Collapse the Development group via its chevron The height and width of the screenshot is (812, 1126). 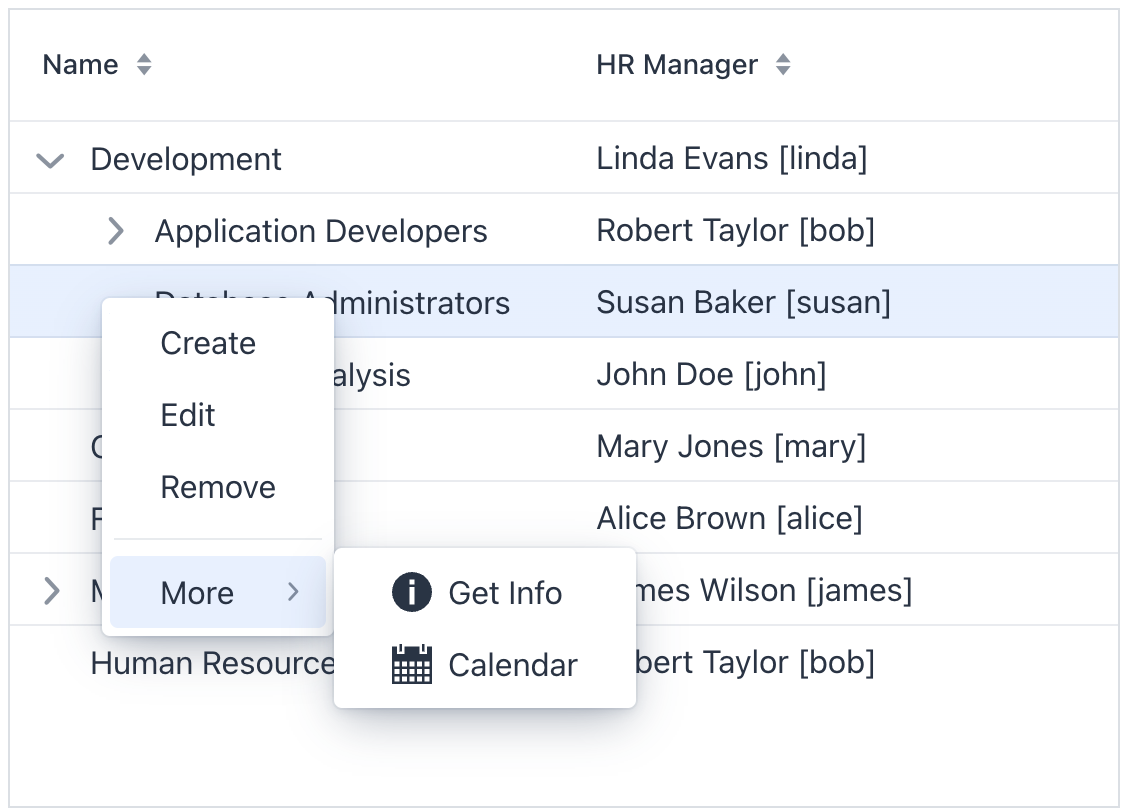(50, 159)
